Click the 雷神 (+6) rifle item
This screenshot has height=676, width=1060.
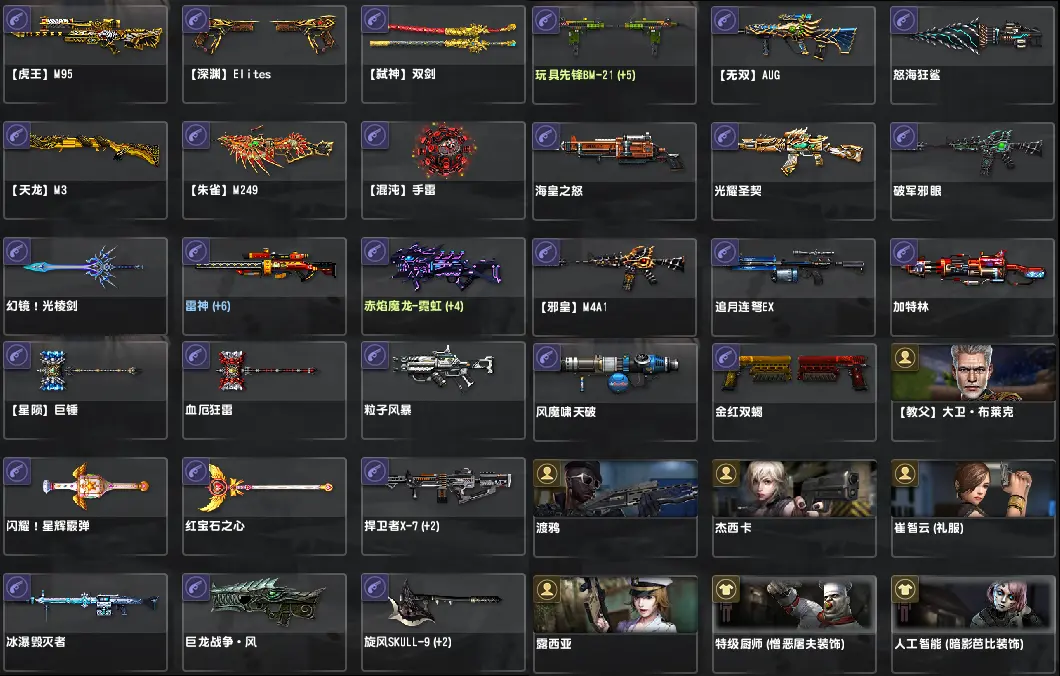264,286
